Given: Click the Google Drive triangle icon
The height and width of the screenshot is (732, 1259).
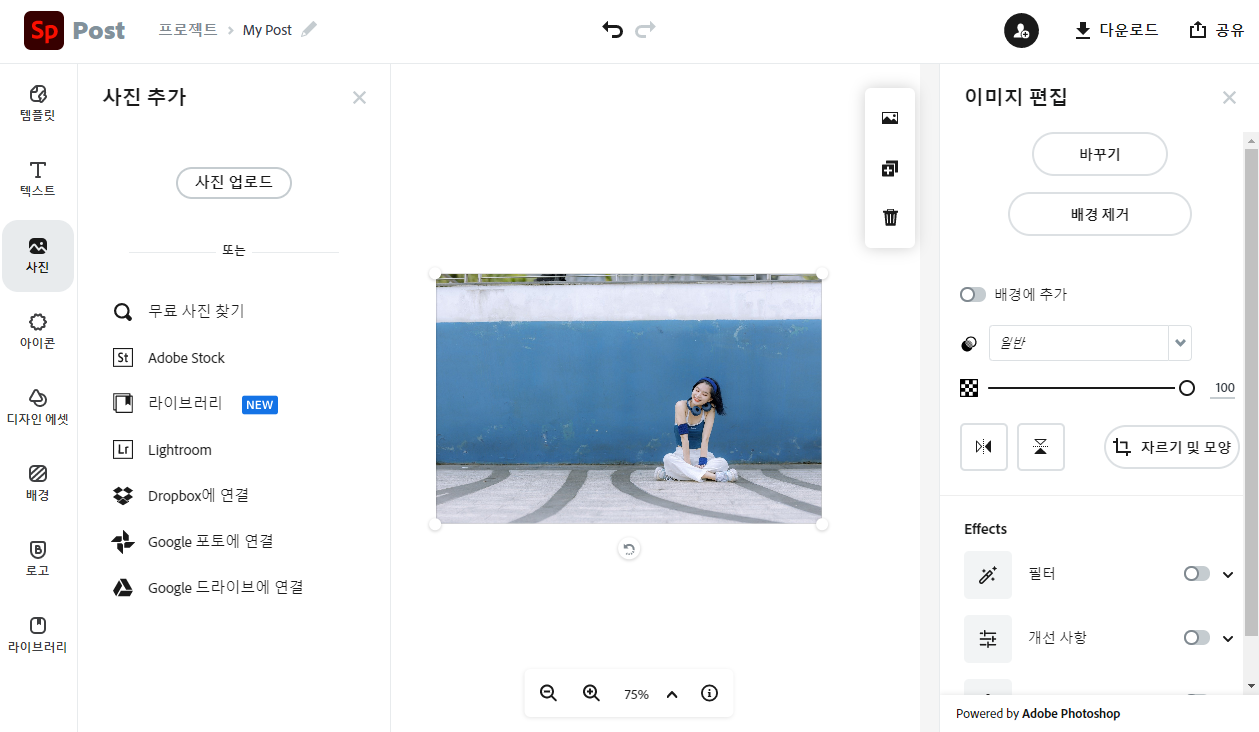Looking at the screenshot, I should coord(123,588).
